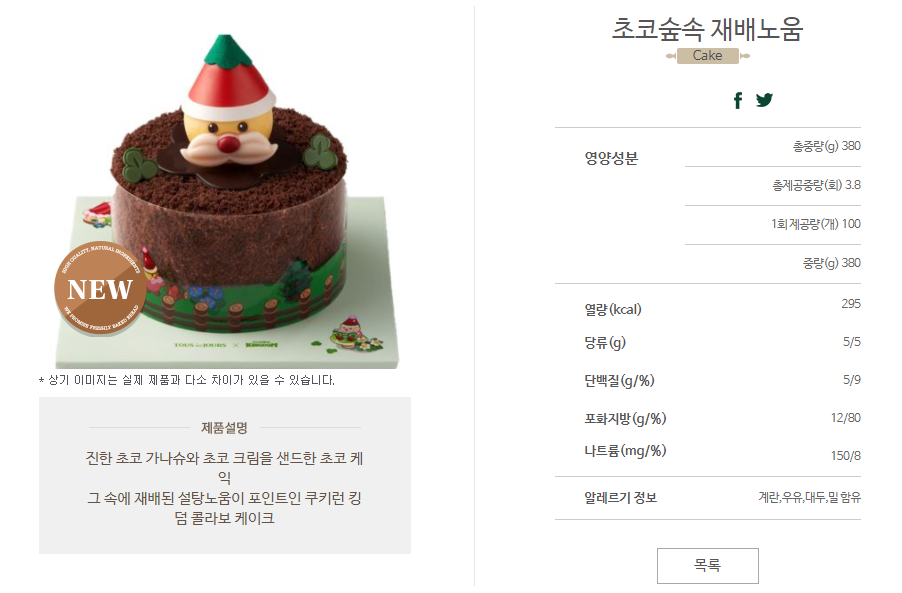902x593 pixels.
Task: Click the 총중량(g) 380 value
Action: [x=827, y=146]
